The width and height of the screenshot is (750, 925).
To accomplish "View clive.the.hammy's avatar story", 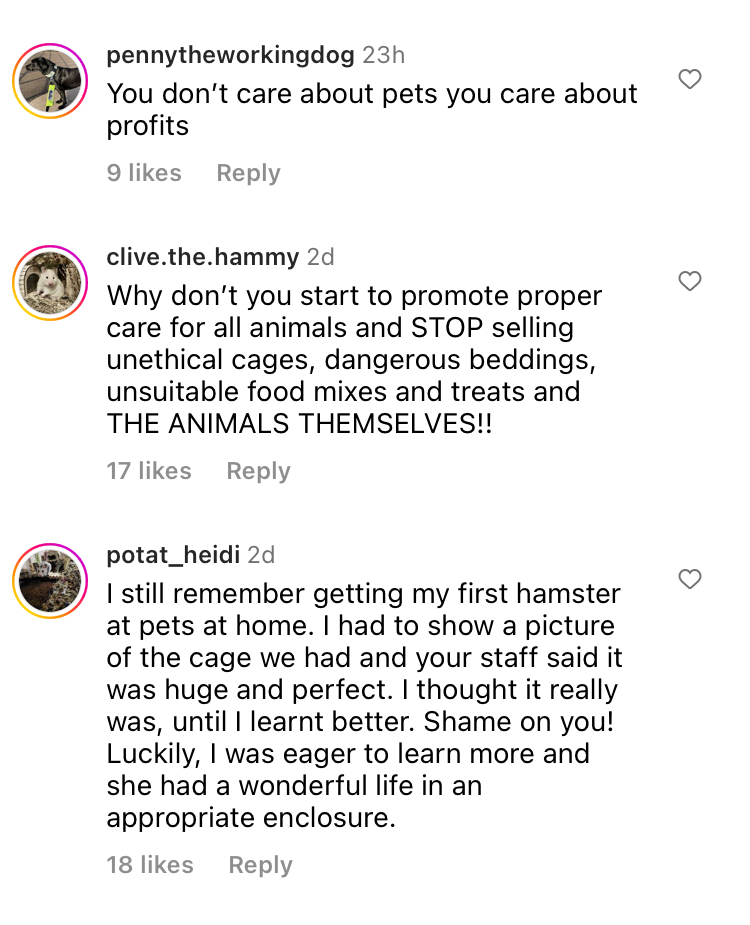I will (x=50, y=283).
